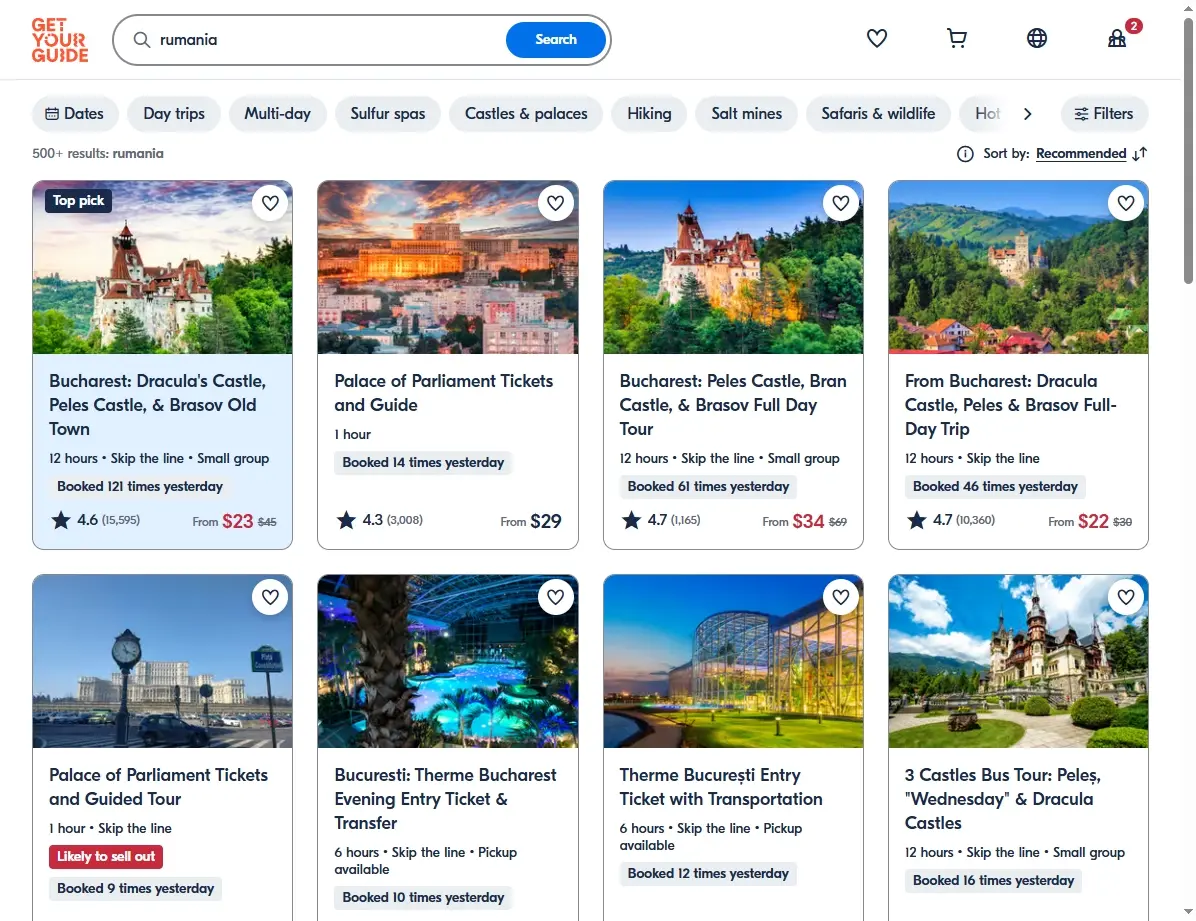The height and width of the screenshot is (921, 1196).
Task: Open 3 Castles Bus Tour title
Action: (1003, 799)
